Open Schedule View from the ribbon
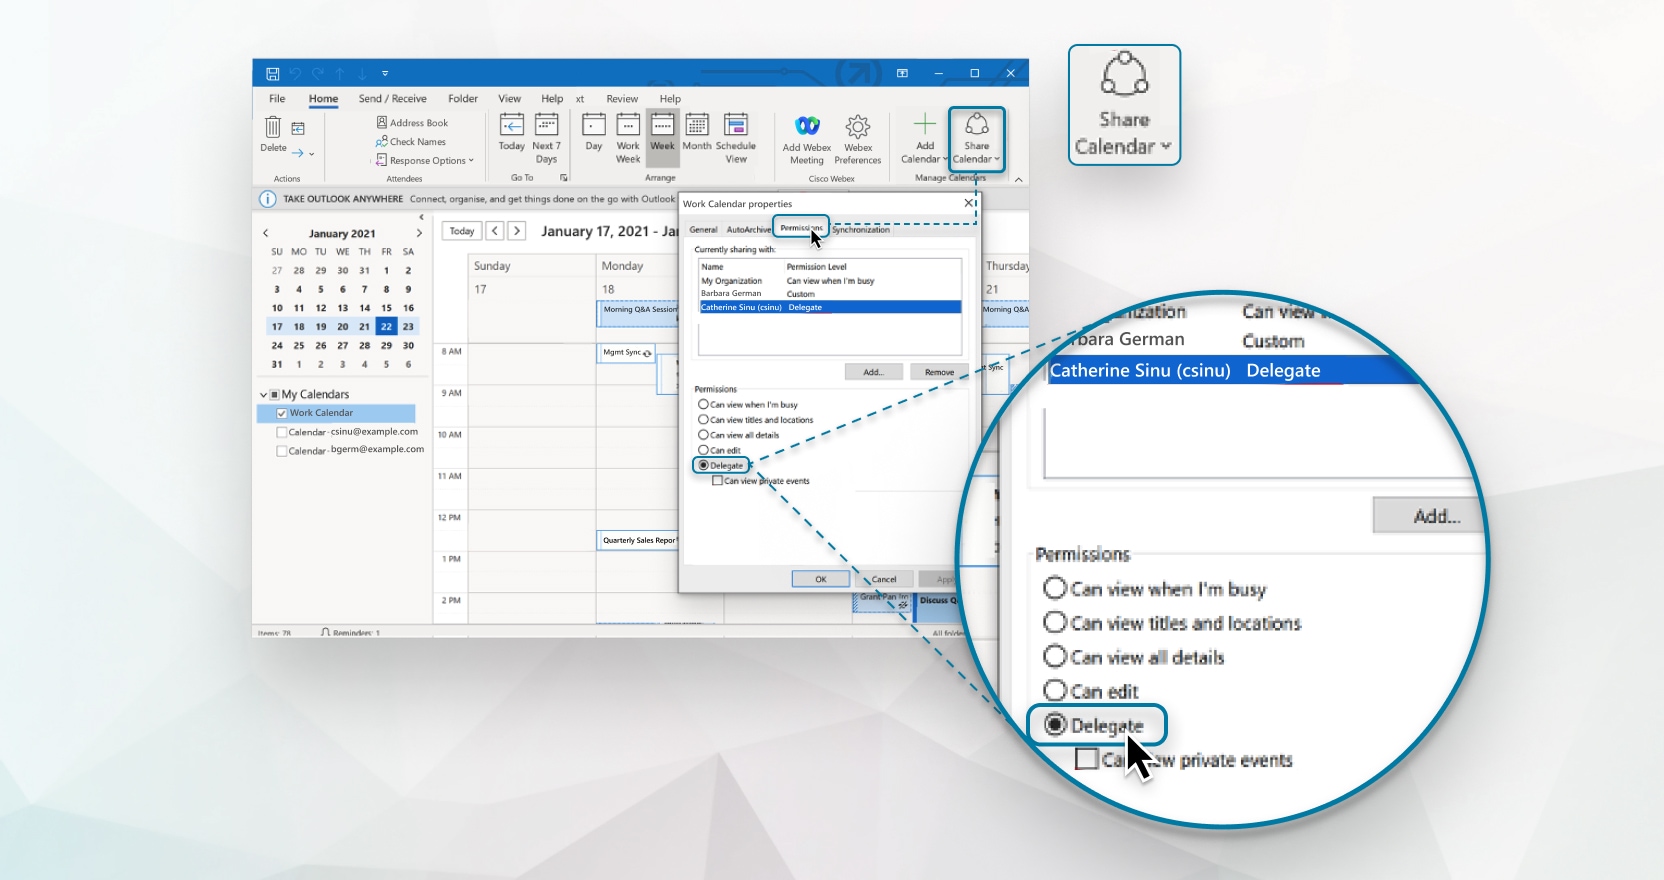The image size is (1664, 880). [736, 138]
